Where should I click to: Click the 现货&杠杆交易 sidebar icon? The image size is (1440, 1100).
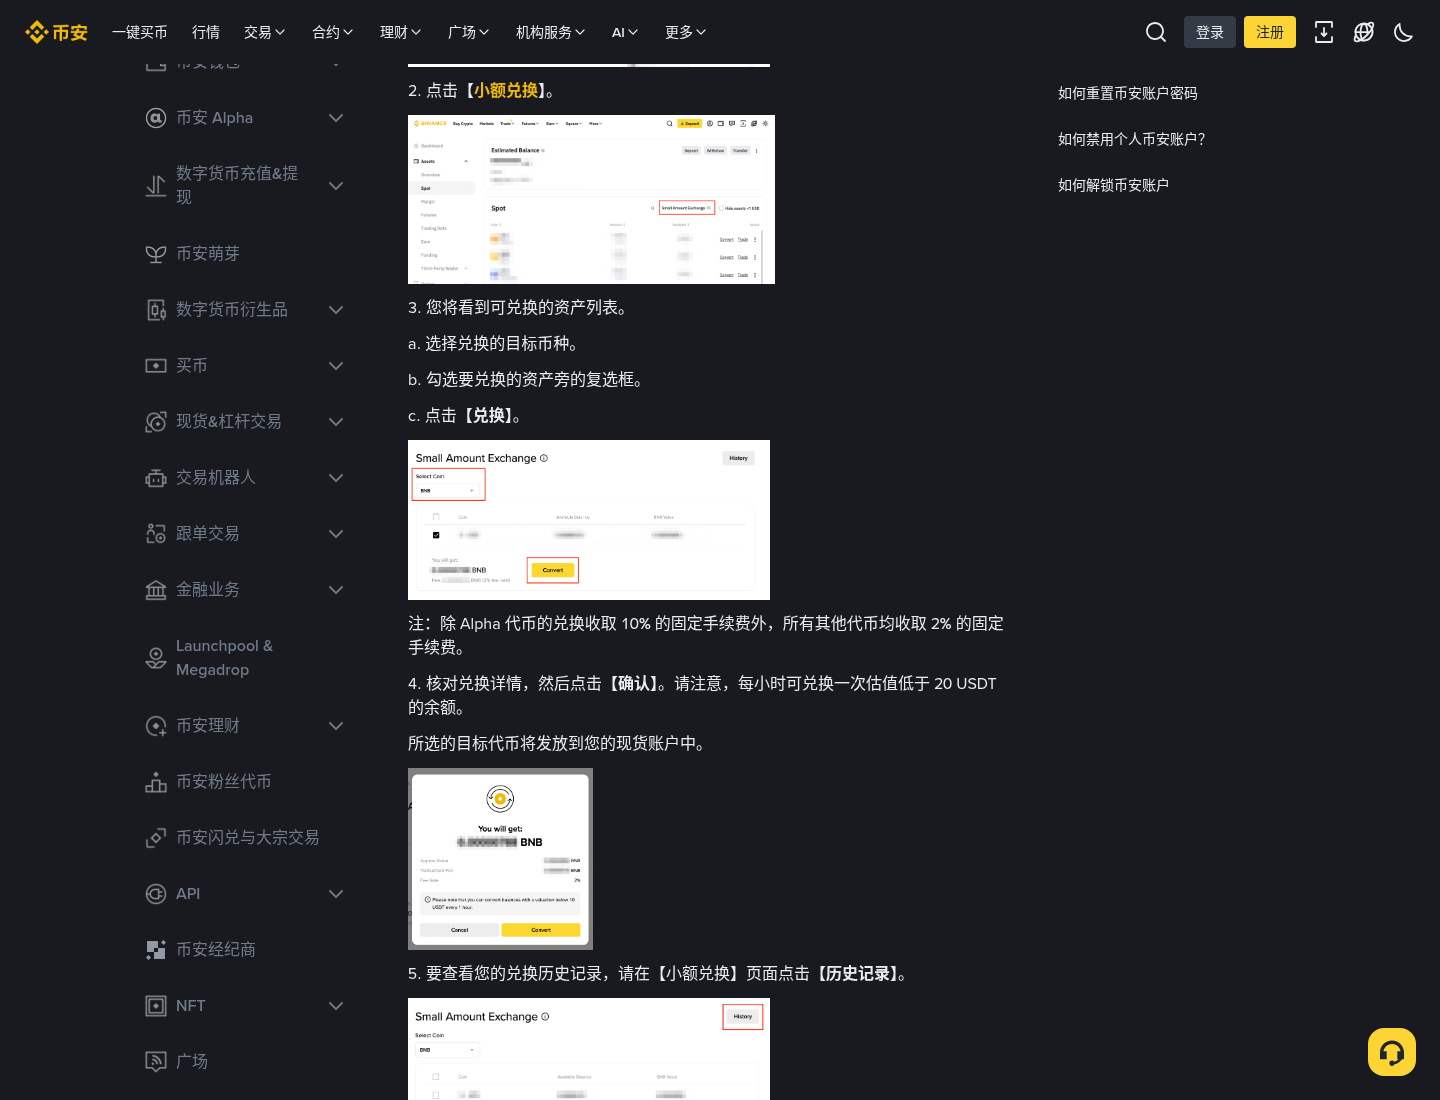pos(156,422)
